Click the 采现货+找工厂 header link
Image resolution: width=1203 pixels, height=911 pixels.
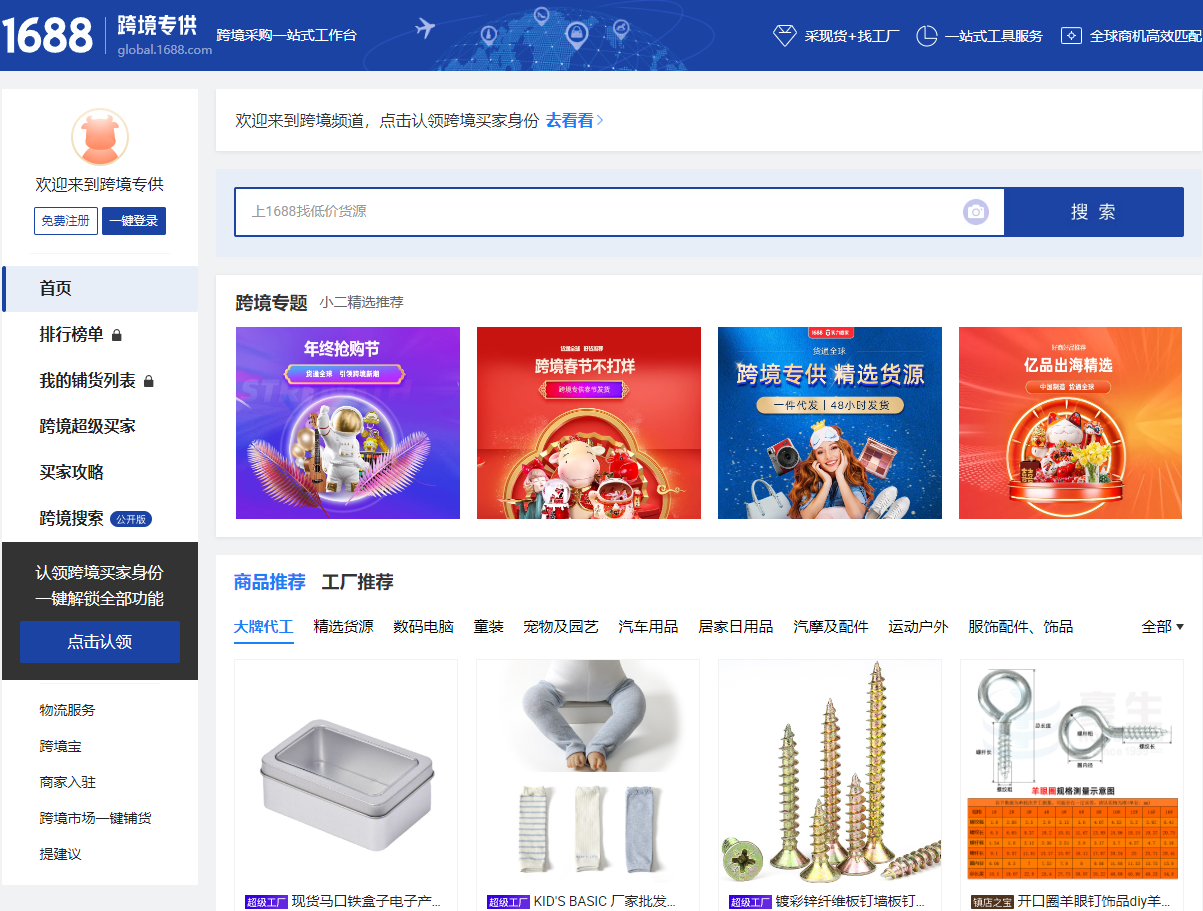pos(852,36)
